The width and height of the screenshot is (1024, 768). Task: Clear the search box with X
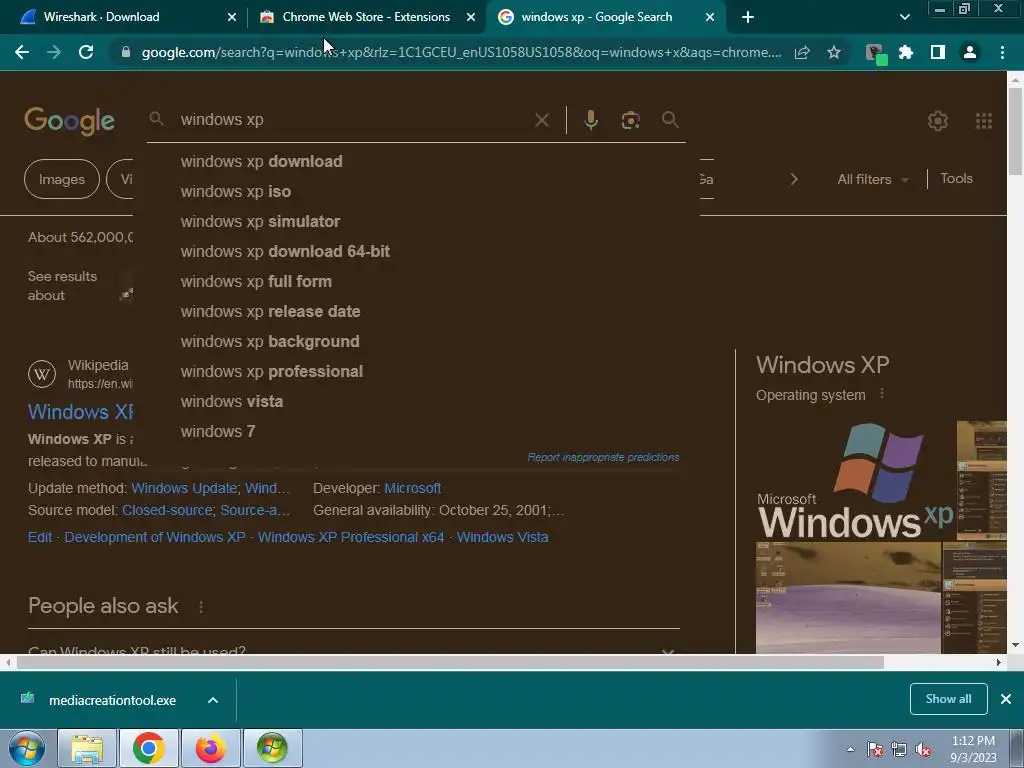542,120
